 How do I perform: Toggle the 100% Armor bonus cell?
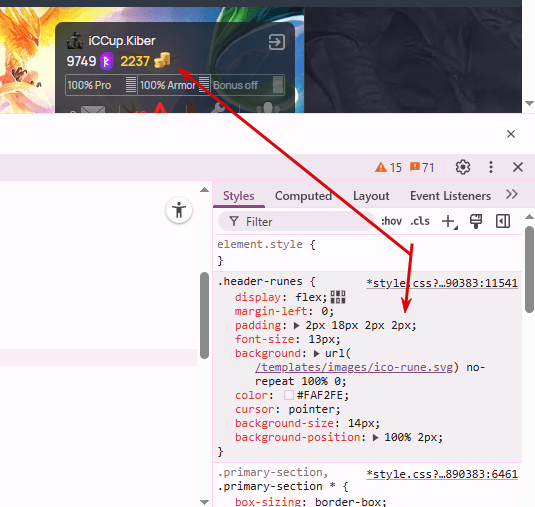(x=174, y=85)
